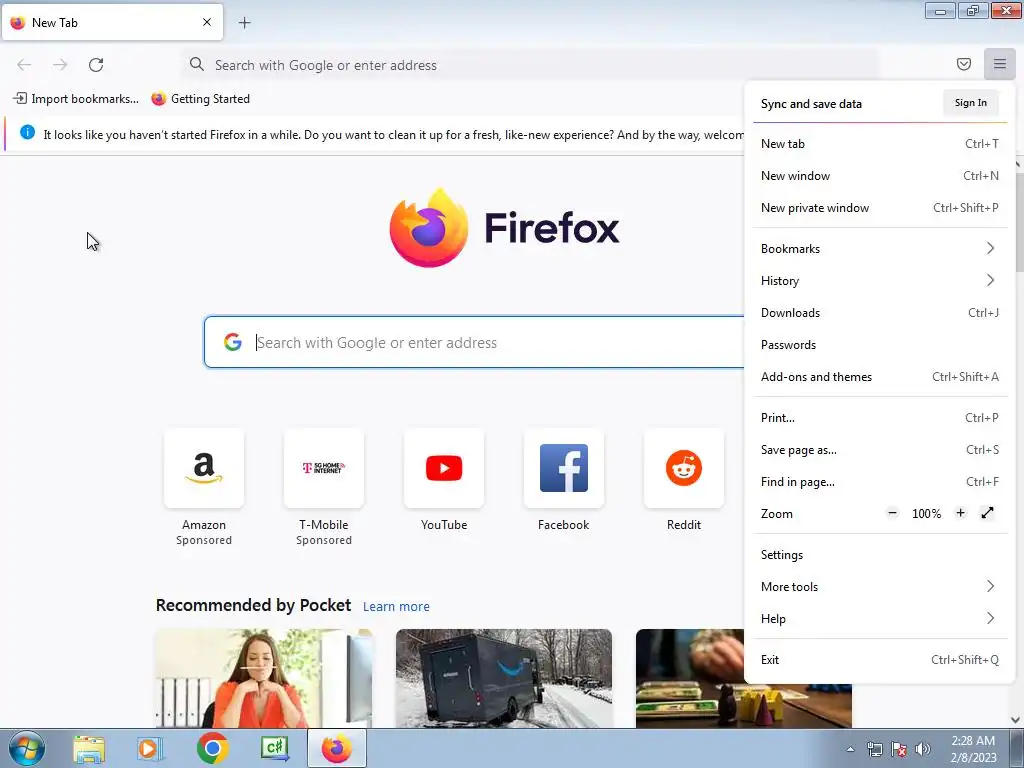
Task: Open Google Chrome from the taskbar
Action: pyautogui.click(x=212, y=748)
